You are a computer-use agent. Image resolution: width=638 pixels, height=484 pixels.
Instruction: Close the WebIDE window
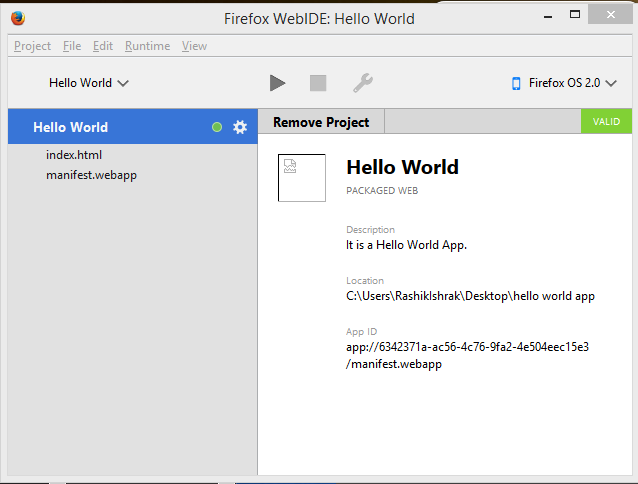click(x=610, y=15)
